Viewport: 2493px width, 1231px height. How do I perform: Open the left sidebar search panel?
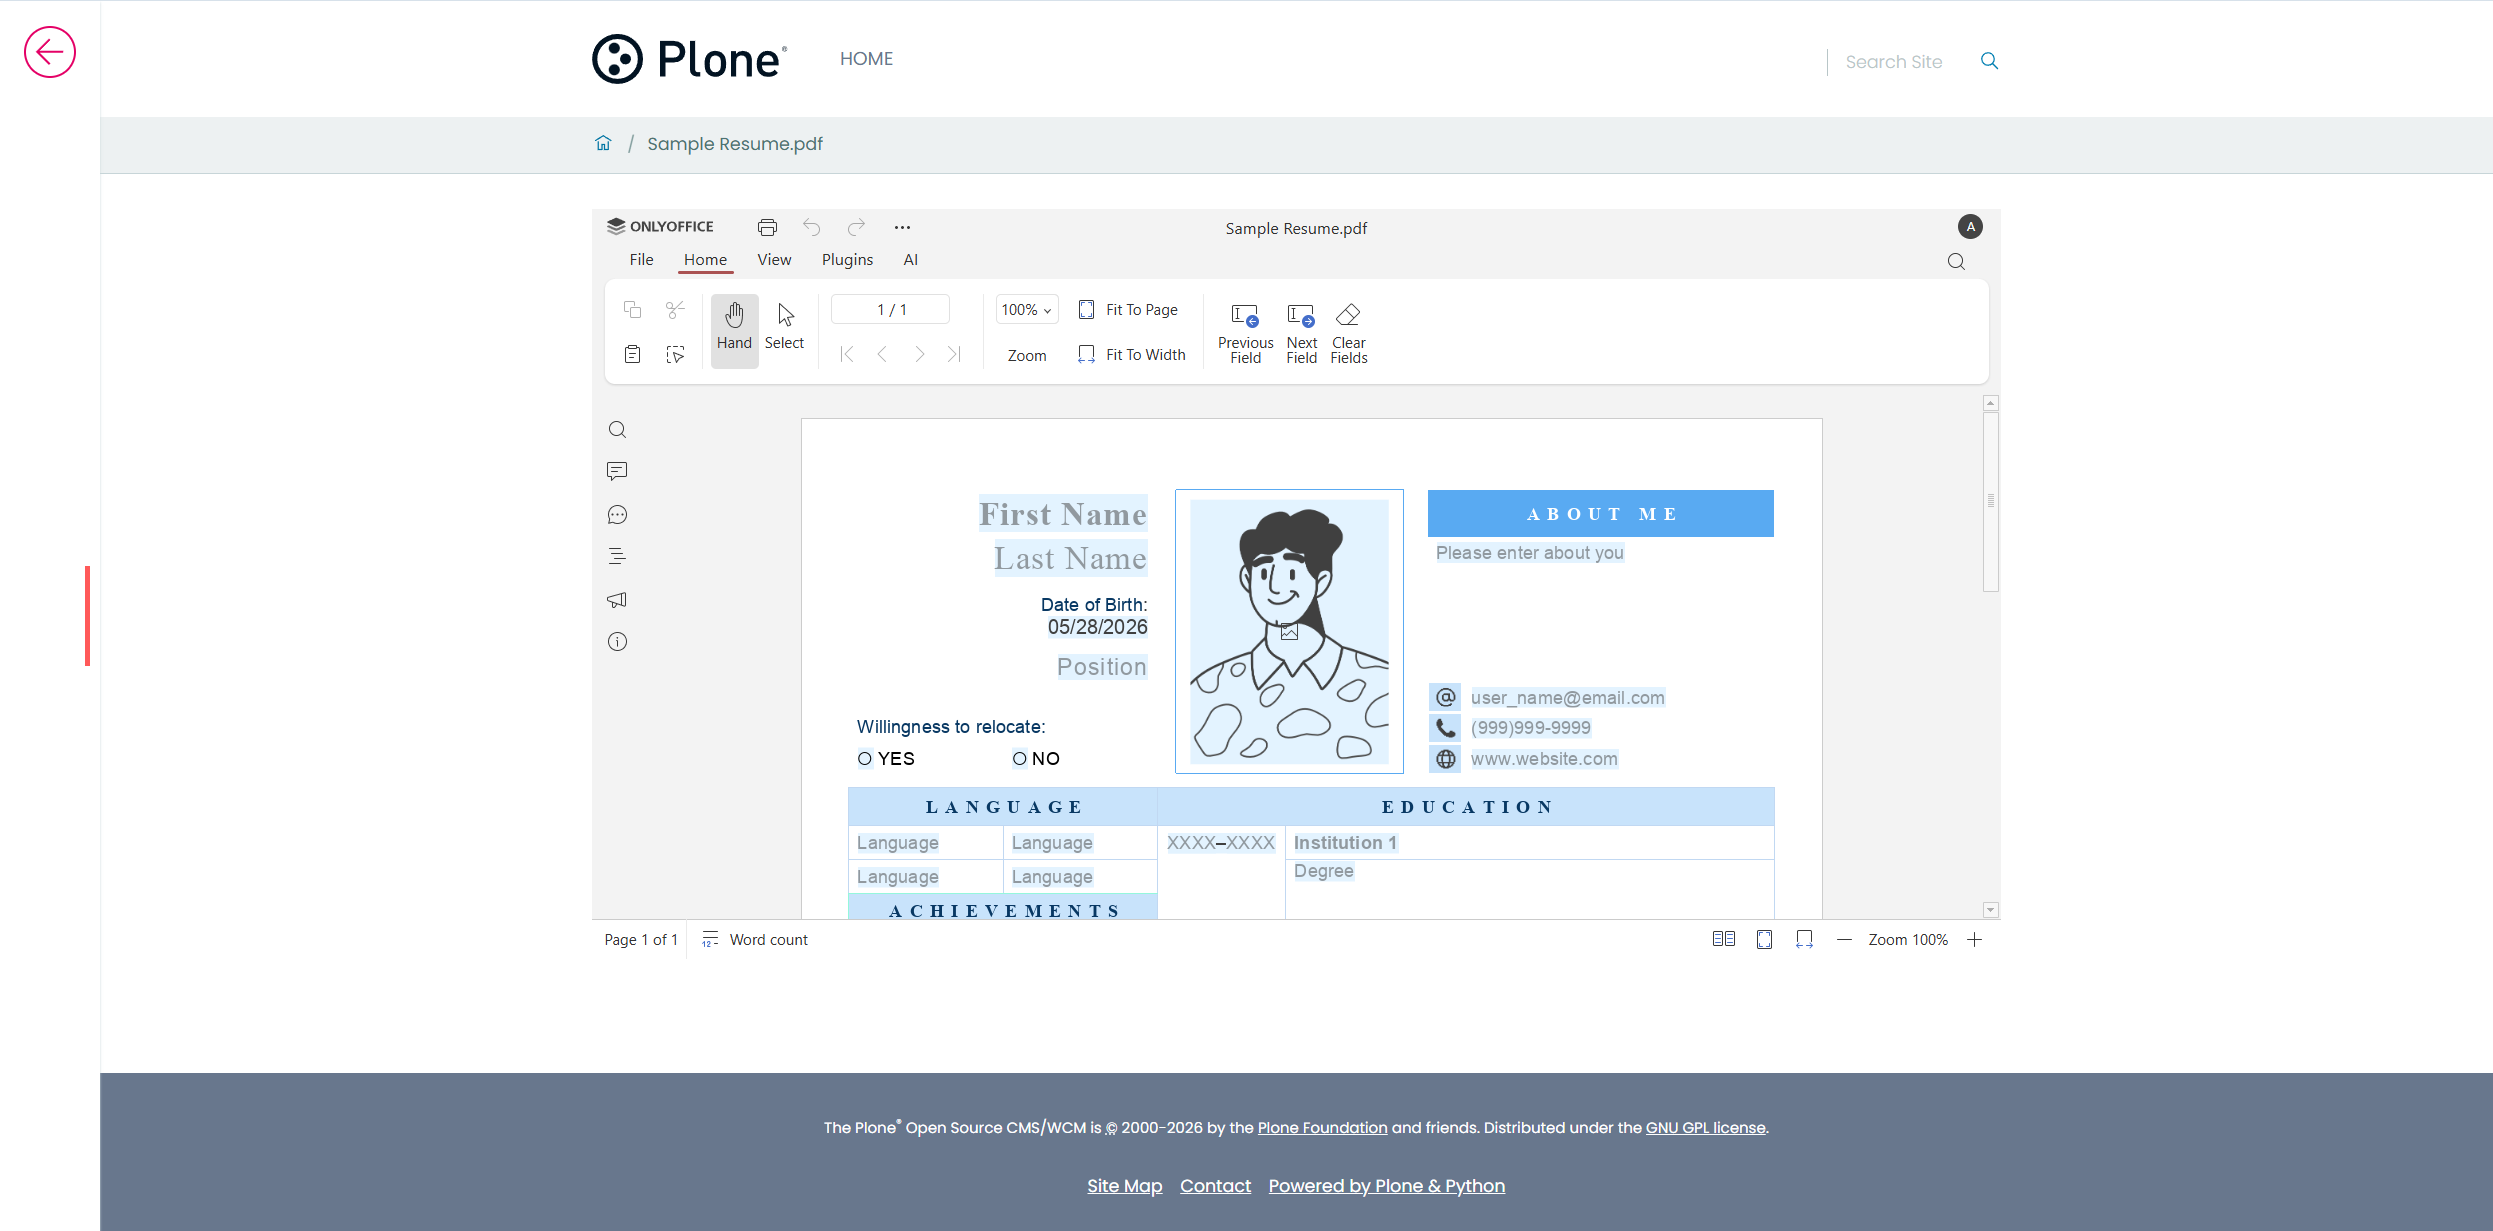click(617, 430)
